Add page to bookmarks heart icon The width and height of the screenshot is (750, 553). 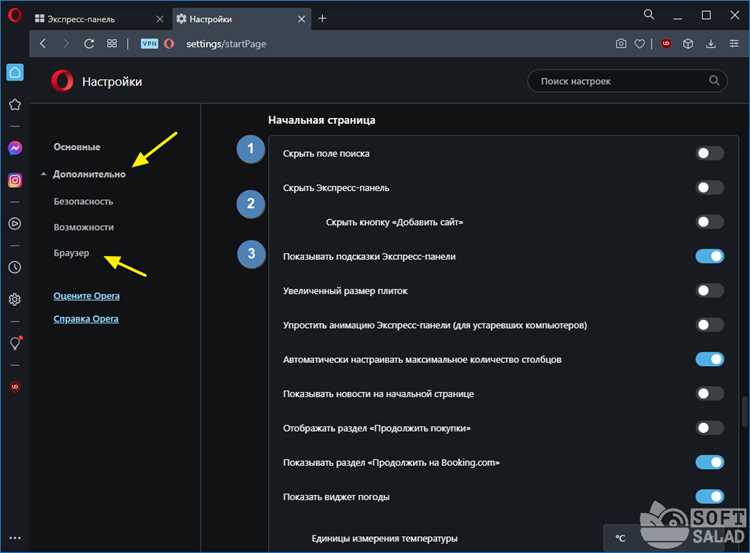(640, 44)
